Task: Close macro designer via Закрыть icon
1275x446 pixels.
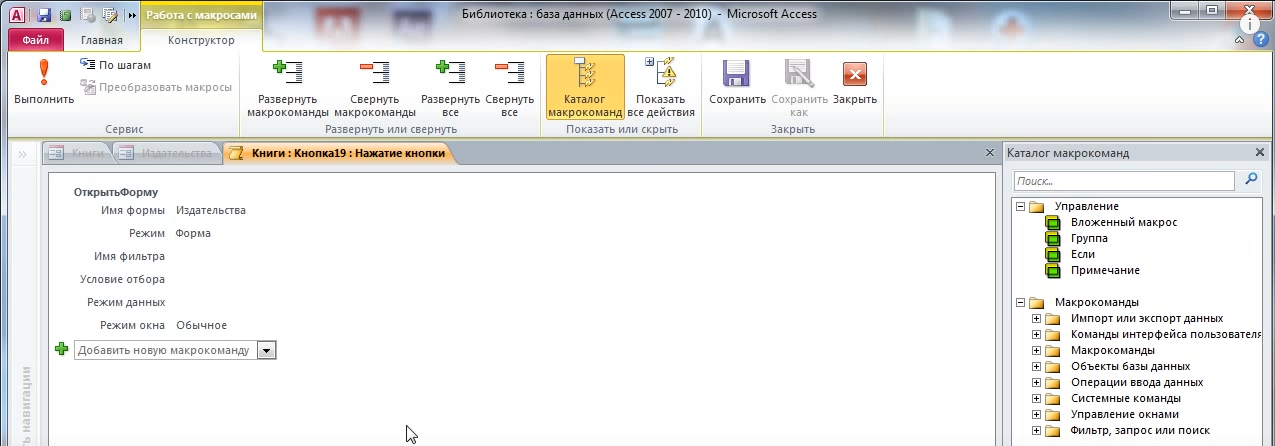Action: 854,76
